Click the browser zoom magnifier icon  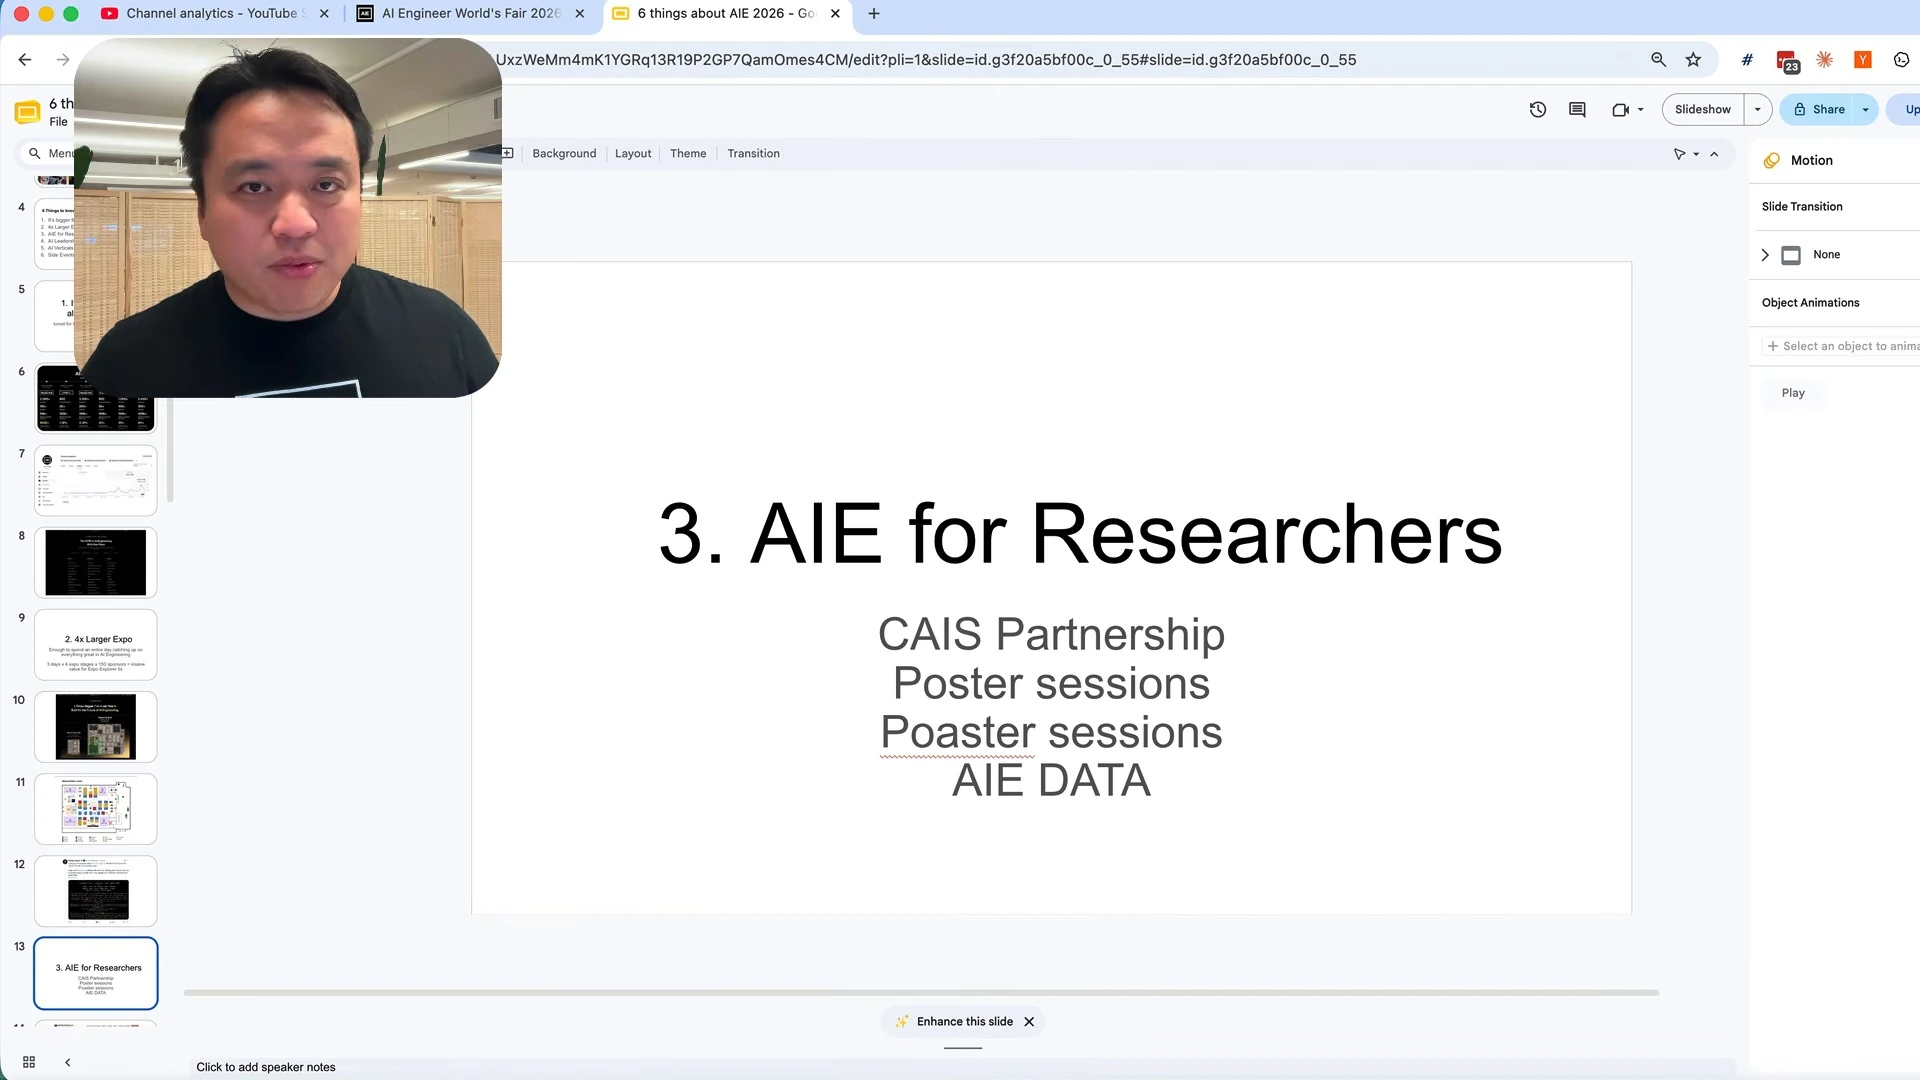(x=1658, y=60)
